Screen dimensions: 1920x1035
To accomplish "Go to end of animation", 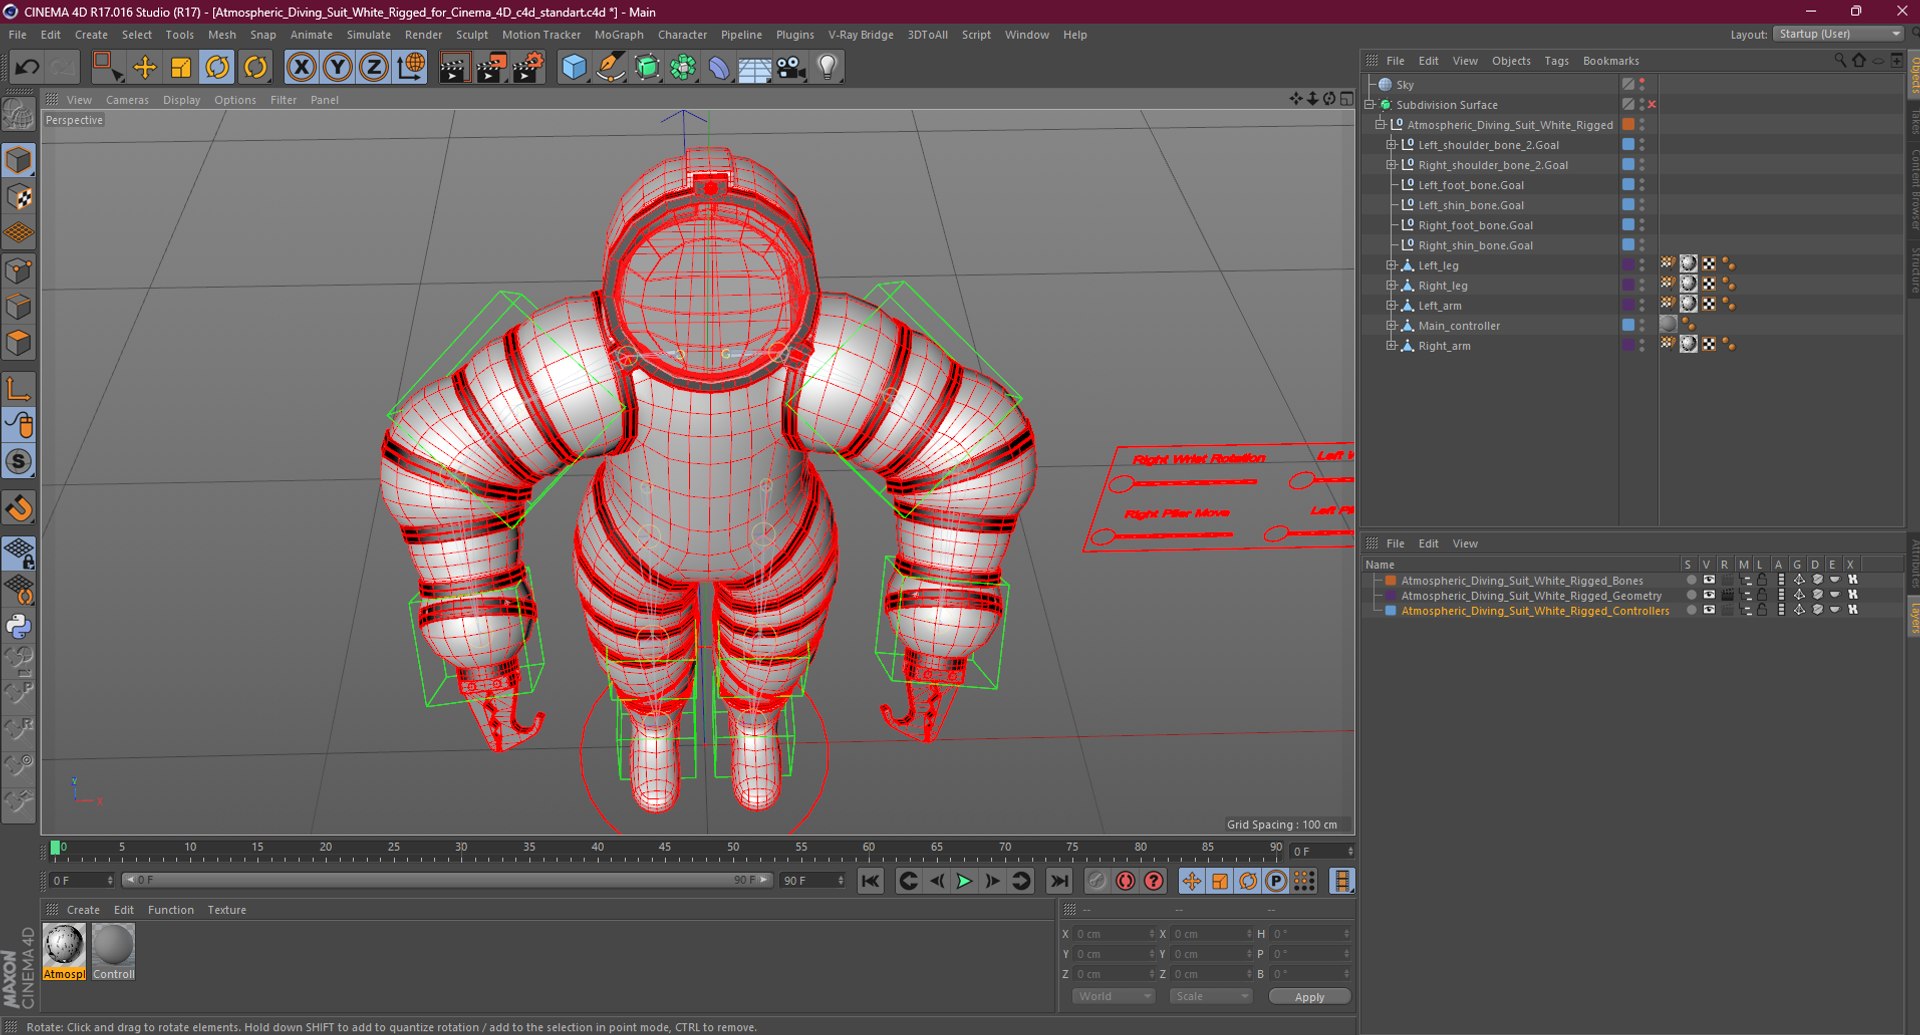I will pyautogui.click(x=1058, y=880).
